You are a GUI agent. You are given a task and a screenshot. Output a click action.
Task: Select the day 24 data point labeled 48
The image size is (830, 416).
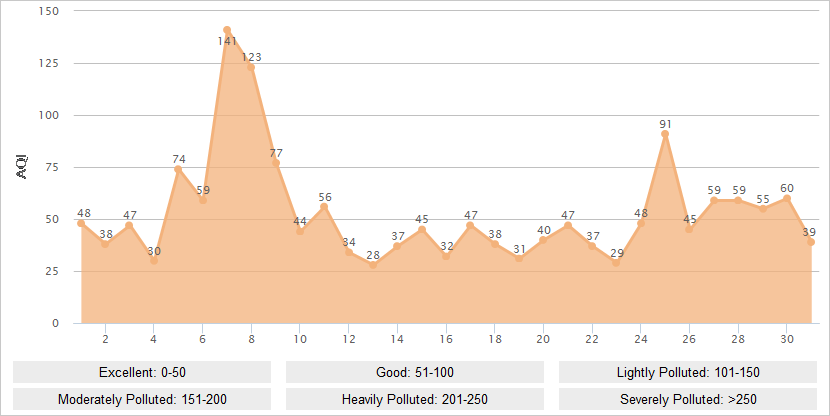[641, 223]
